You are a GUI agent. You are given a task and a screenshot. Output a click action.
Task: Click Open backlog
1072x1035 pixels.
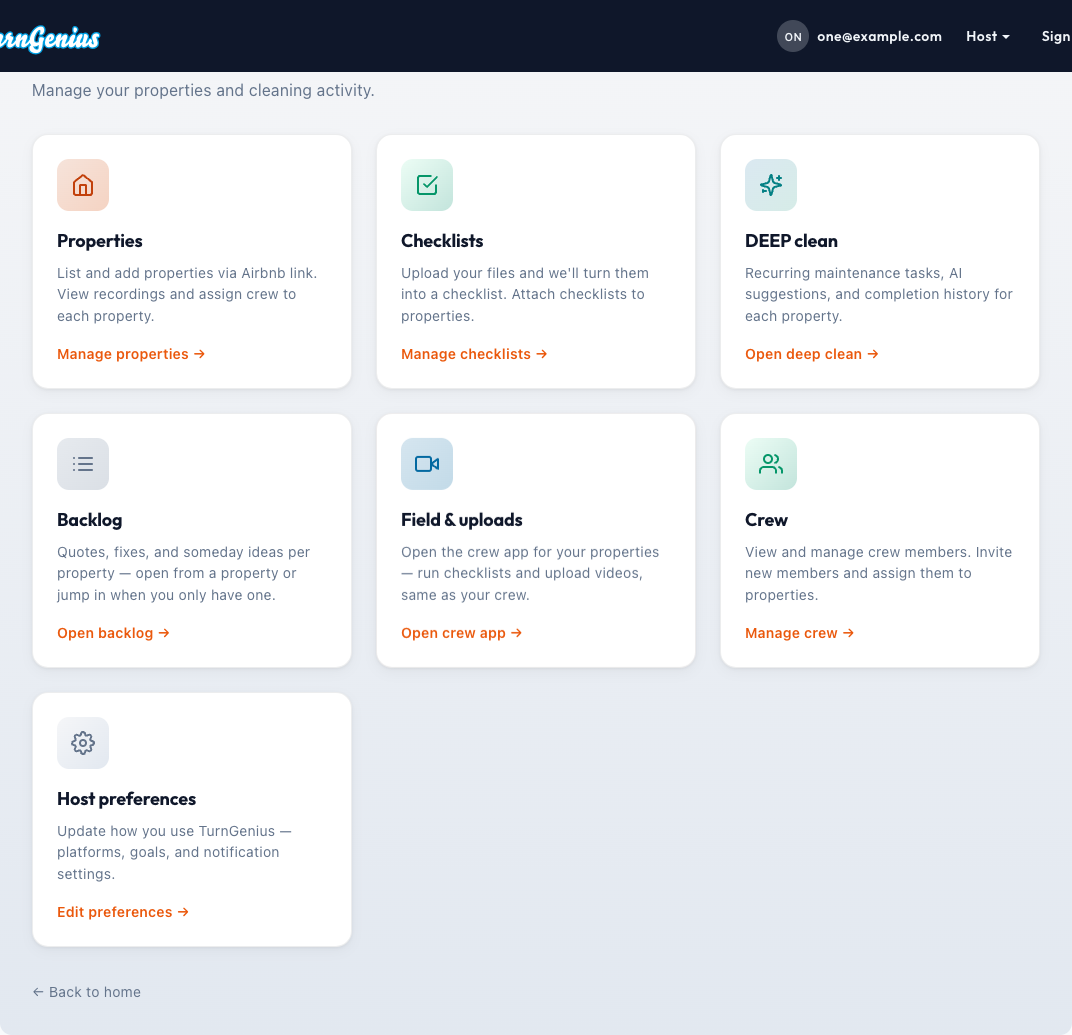click(x=113, y=632)
